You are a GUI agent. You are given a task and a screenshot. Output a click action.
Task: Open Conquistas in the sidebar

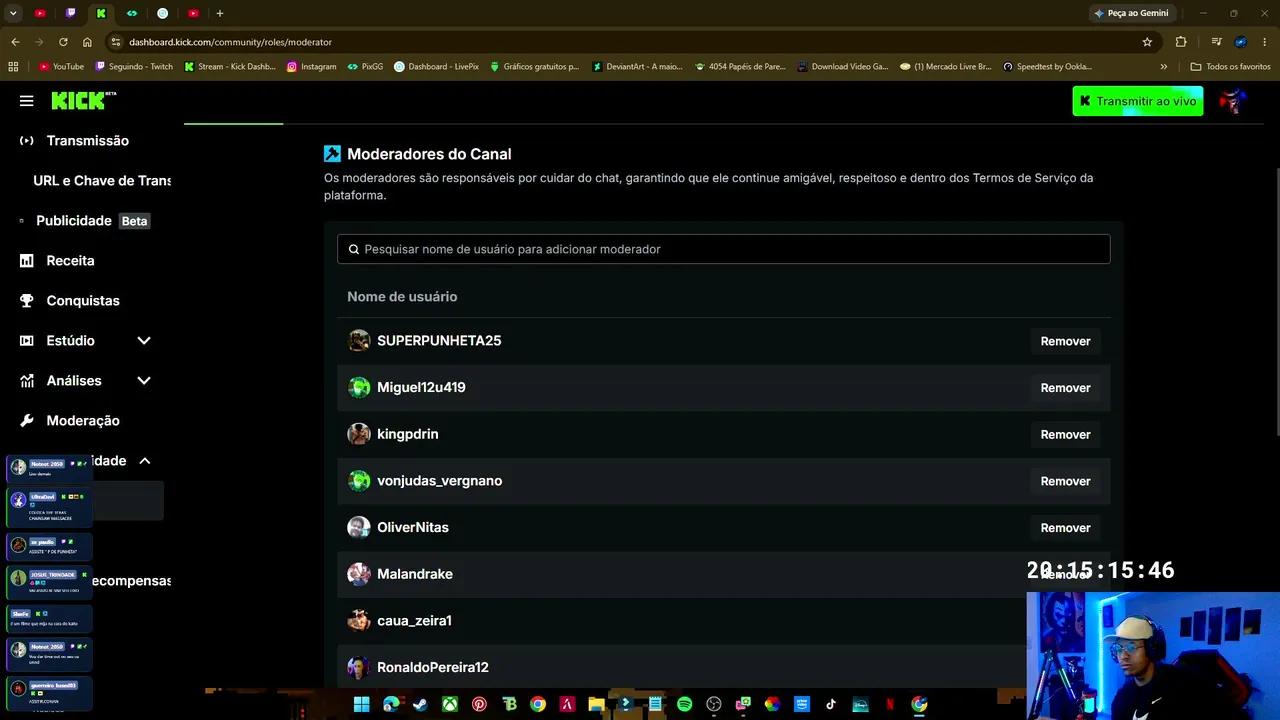coord(83,301)
